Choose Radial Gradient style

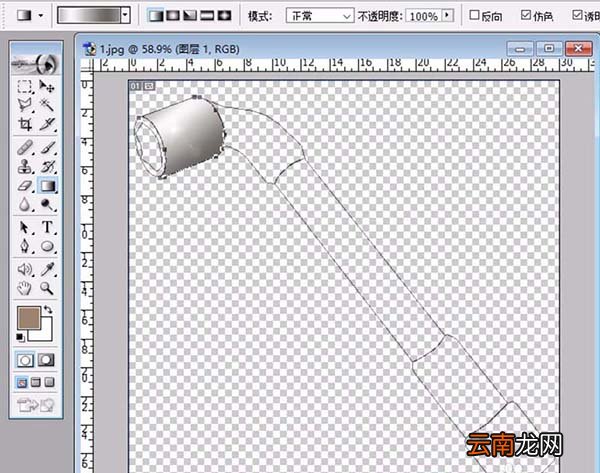pyautogui.click(x=173, y=16)
